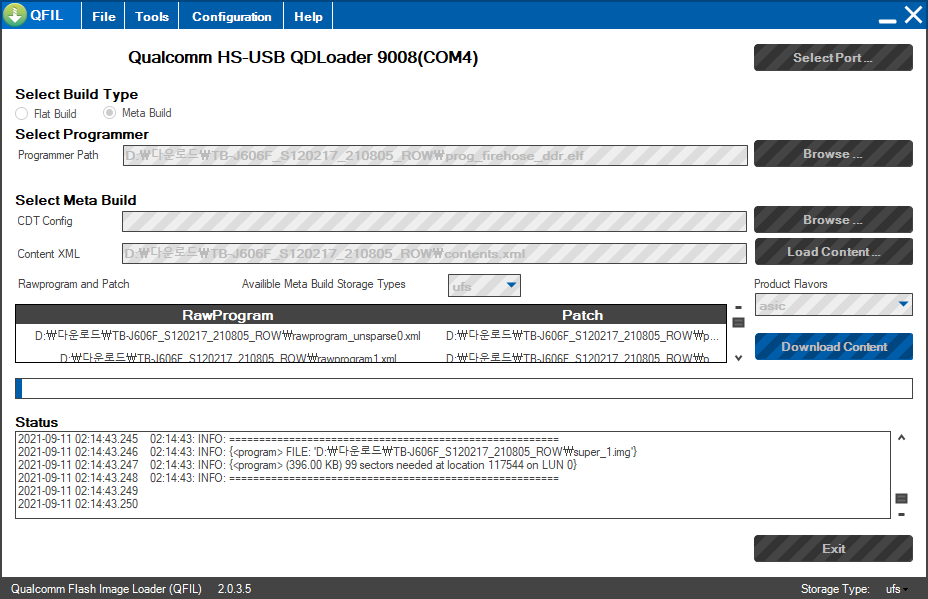Click the download progress bar
Viewport: 928px width, 599px height.
click(x=463, y=388)
